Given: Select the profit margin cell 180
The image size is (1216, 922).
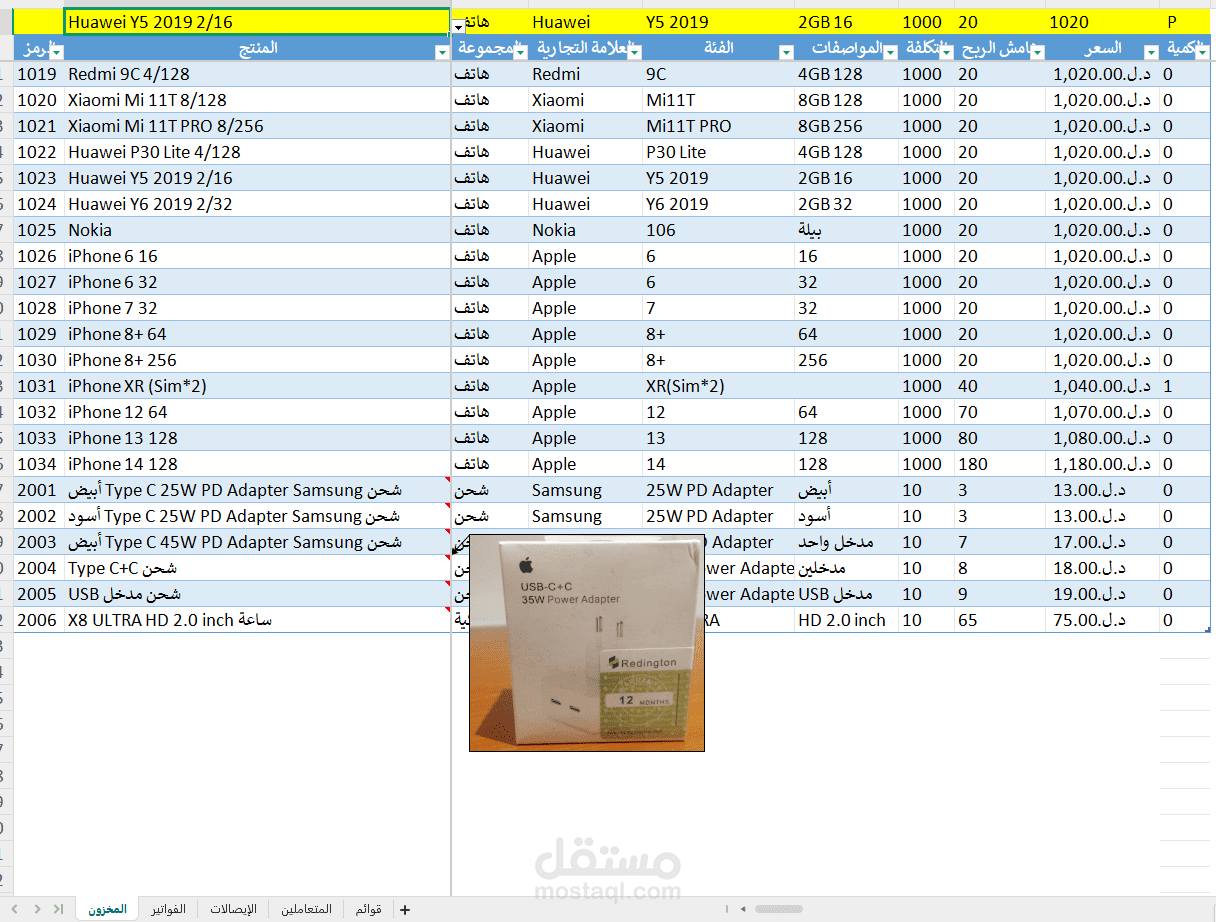Looking at the screenshot, I should click(x=1000, y=464).
